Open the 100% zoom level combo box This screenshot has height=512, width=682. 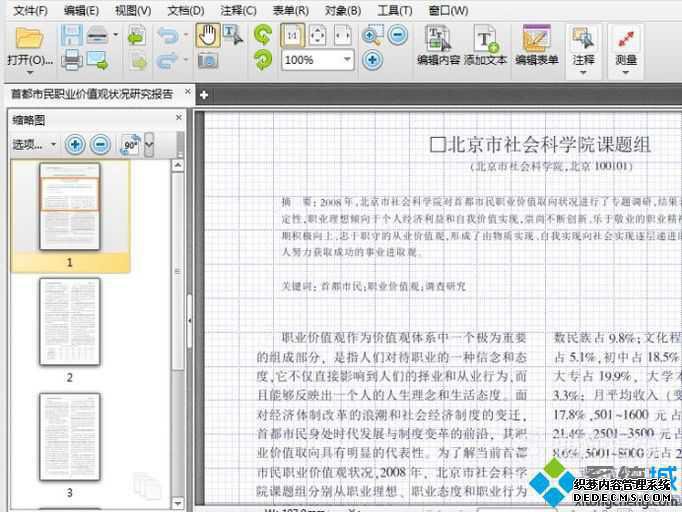(318, 60)
